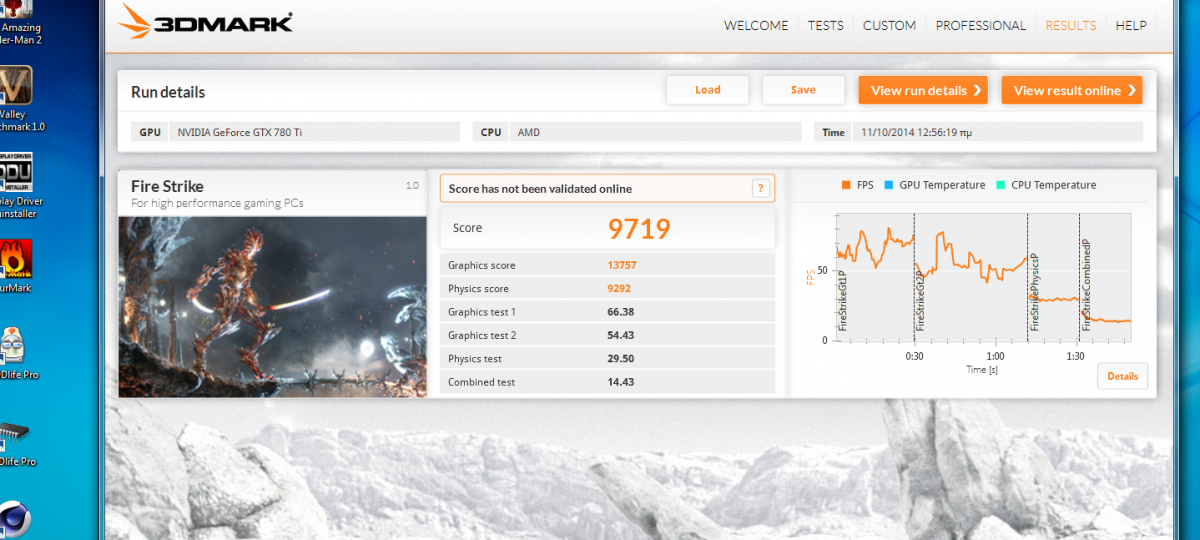Click the Save button
The height and width of the screenshot is (540, 1200).
coord(803,90)
